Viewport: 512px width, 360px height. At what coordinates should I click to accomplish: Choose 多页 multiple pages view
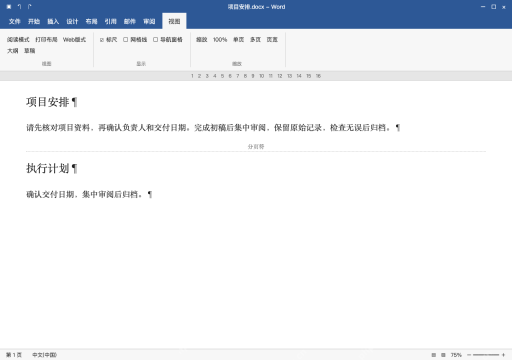point(255,40)
